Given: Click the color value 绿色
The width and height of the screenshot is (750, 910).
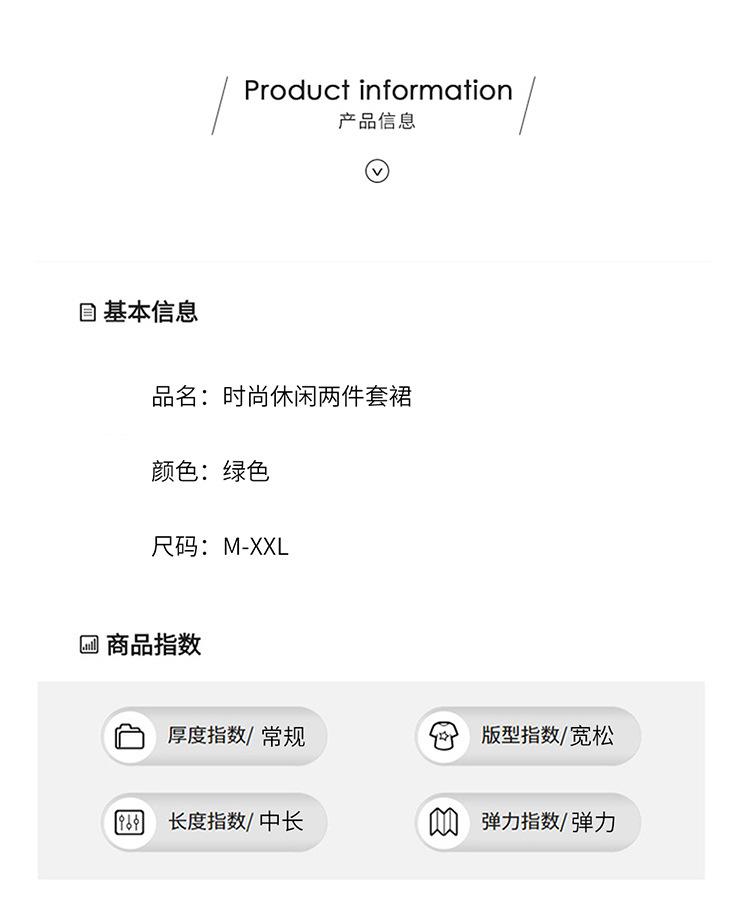Looking at the screenshot, I should [x=246, y=472].
